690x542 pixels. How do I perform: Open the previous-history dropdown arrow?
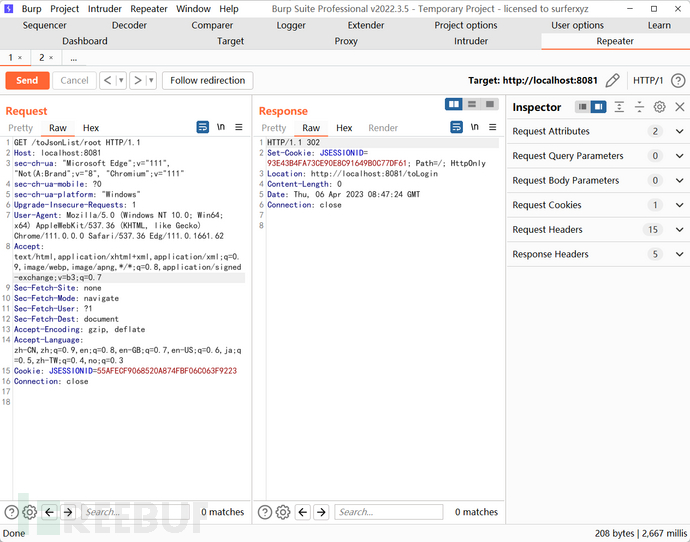click(x=121, y=81)
